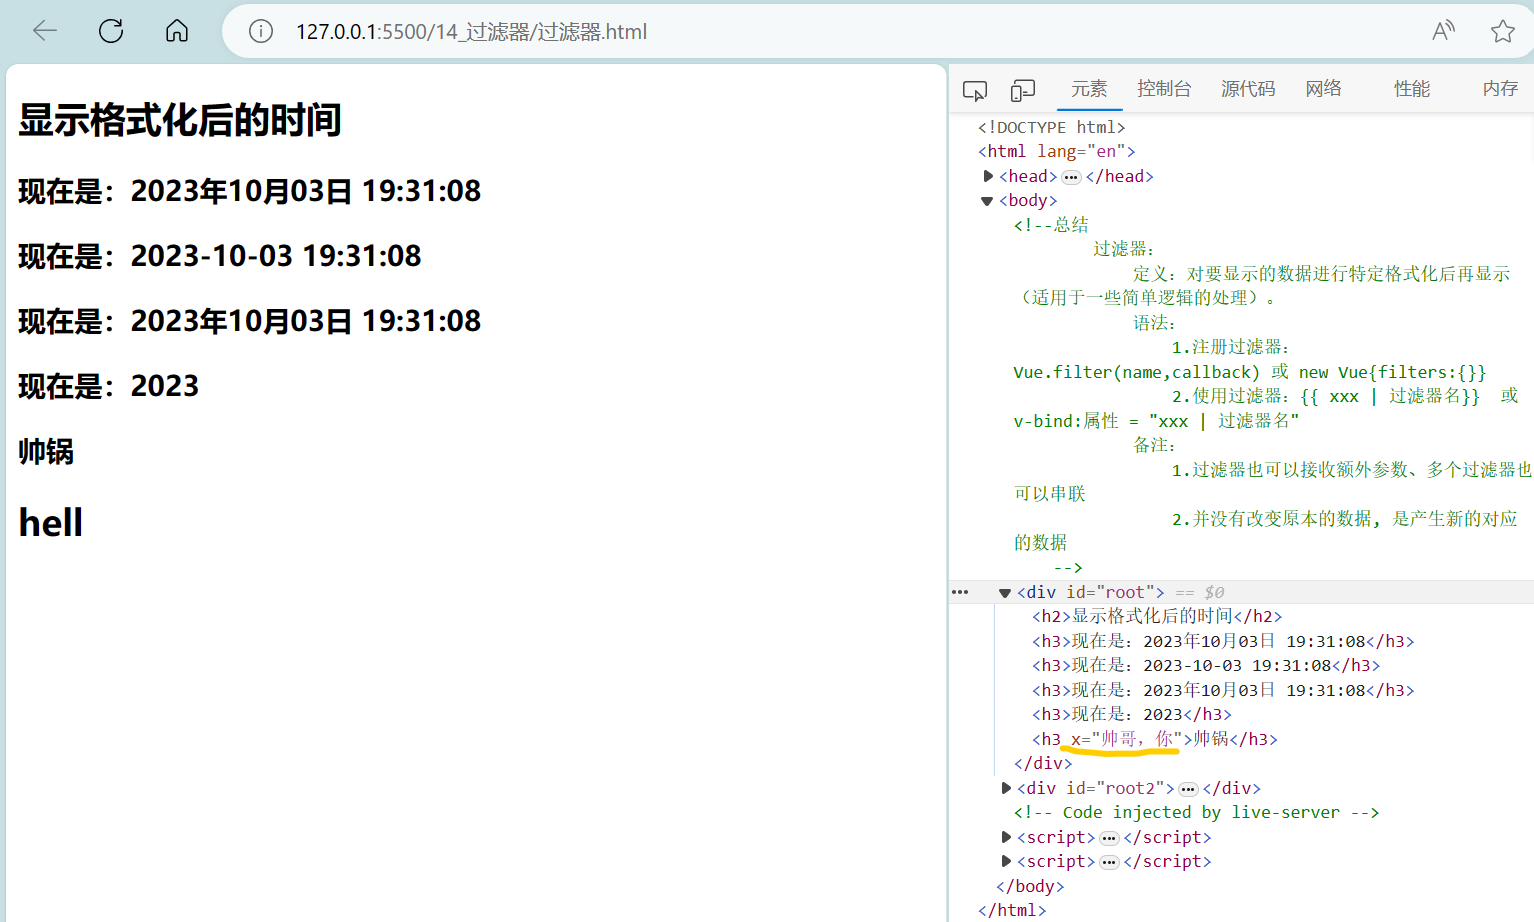The height and width of the screenshot is (922, 1534).
Task: Select the h3 现在是: 2023 node
Action: tap(1131, 714)
